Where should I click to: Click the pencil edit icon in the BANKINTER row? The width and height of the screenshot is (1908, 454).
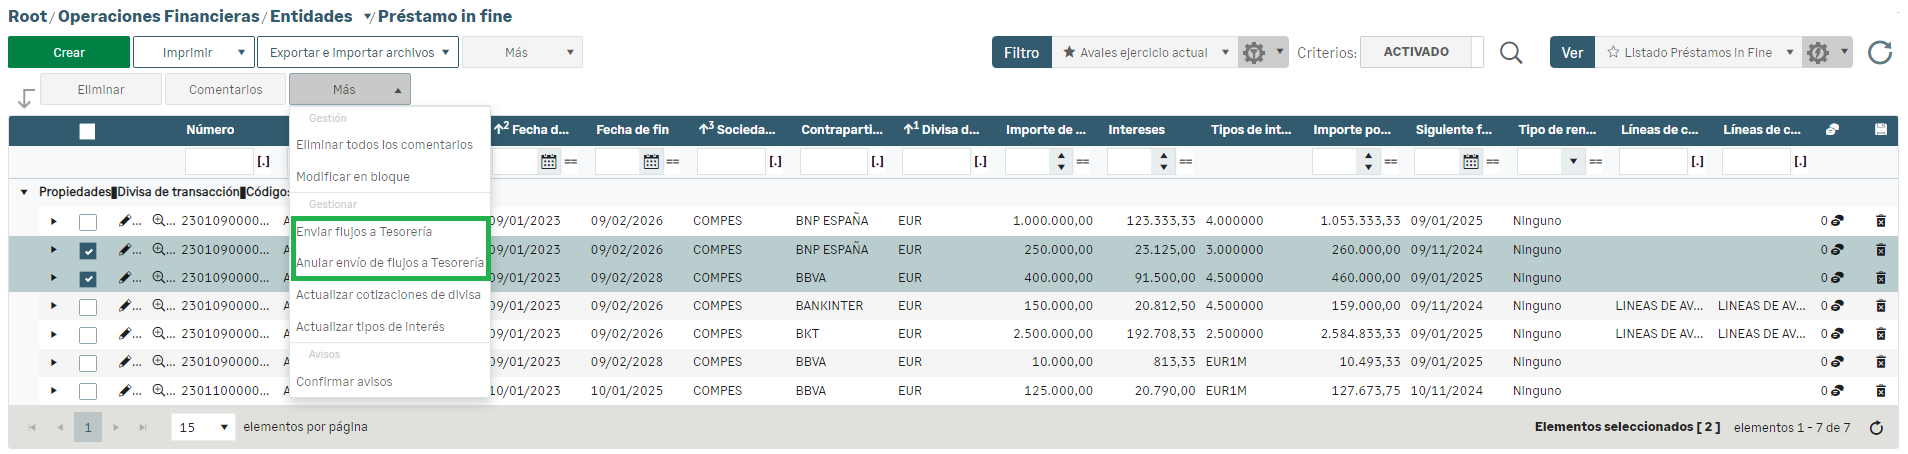click(125, 306)
